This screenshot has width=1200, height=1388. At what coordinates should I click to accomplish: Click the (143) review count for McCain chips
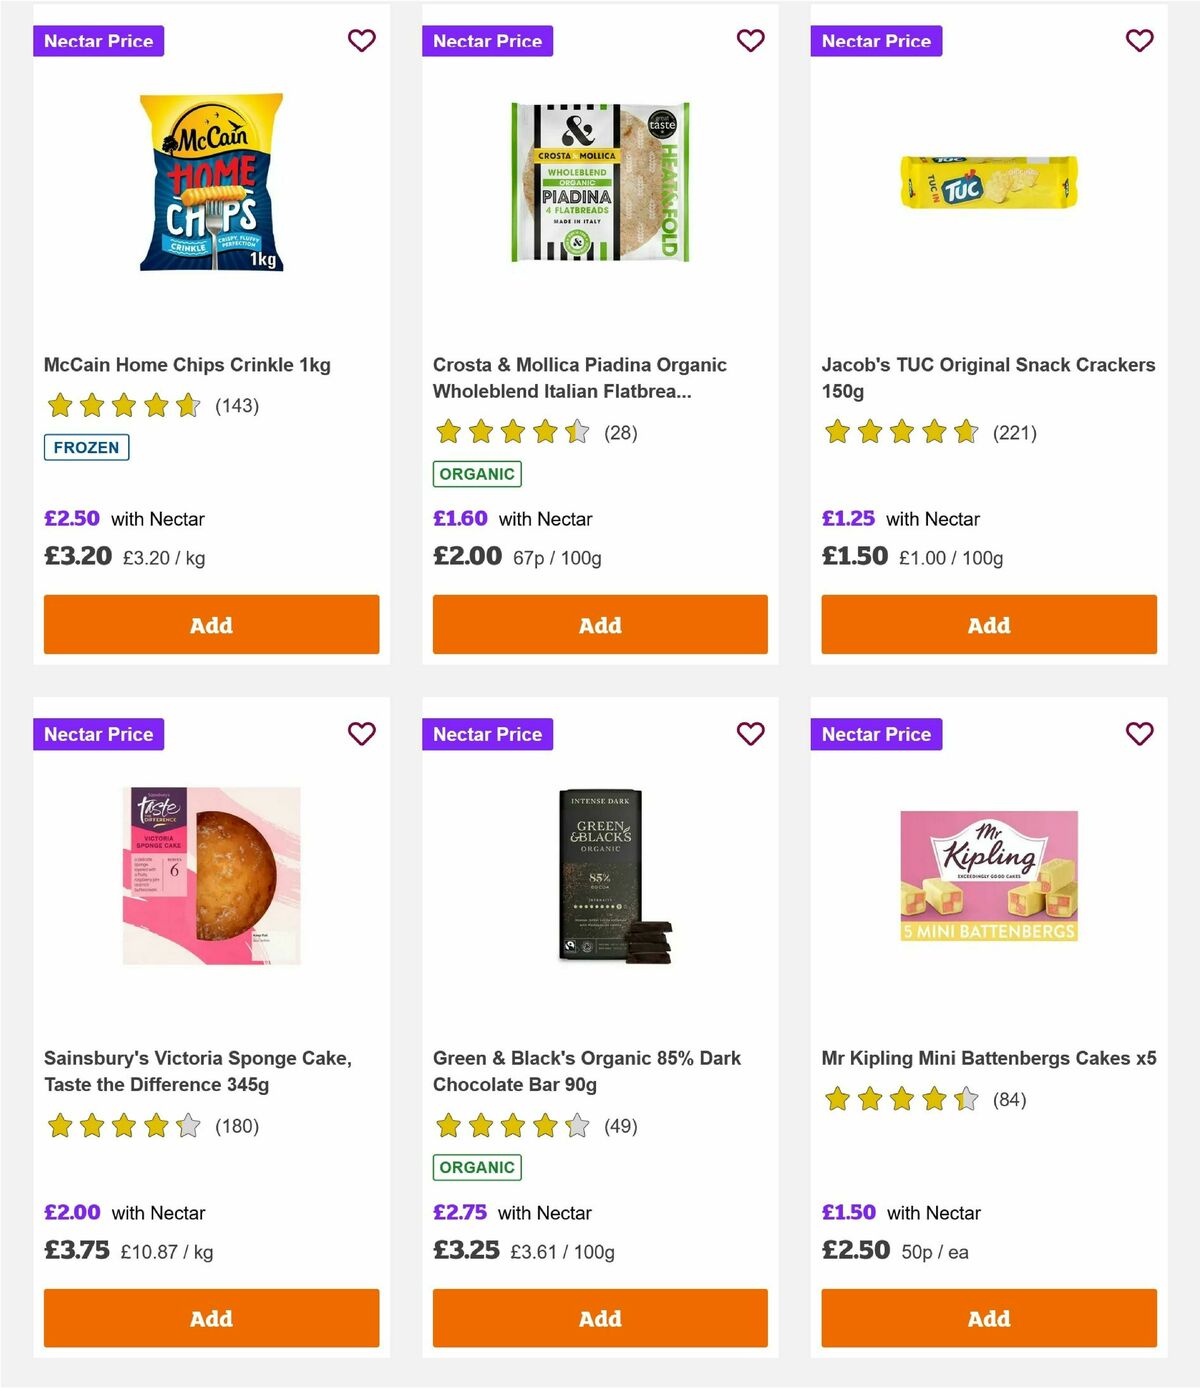click(x=236, y=406)
